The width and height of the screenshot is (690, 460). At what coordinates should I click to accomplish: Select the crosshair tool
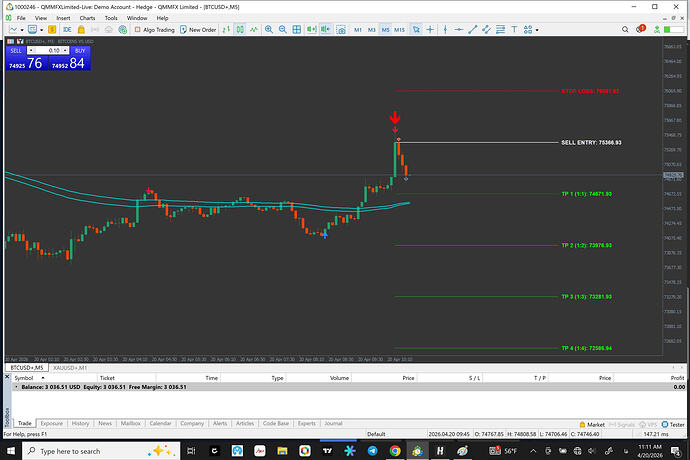pyautogui.click(x=430, y=29)
